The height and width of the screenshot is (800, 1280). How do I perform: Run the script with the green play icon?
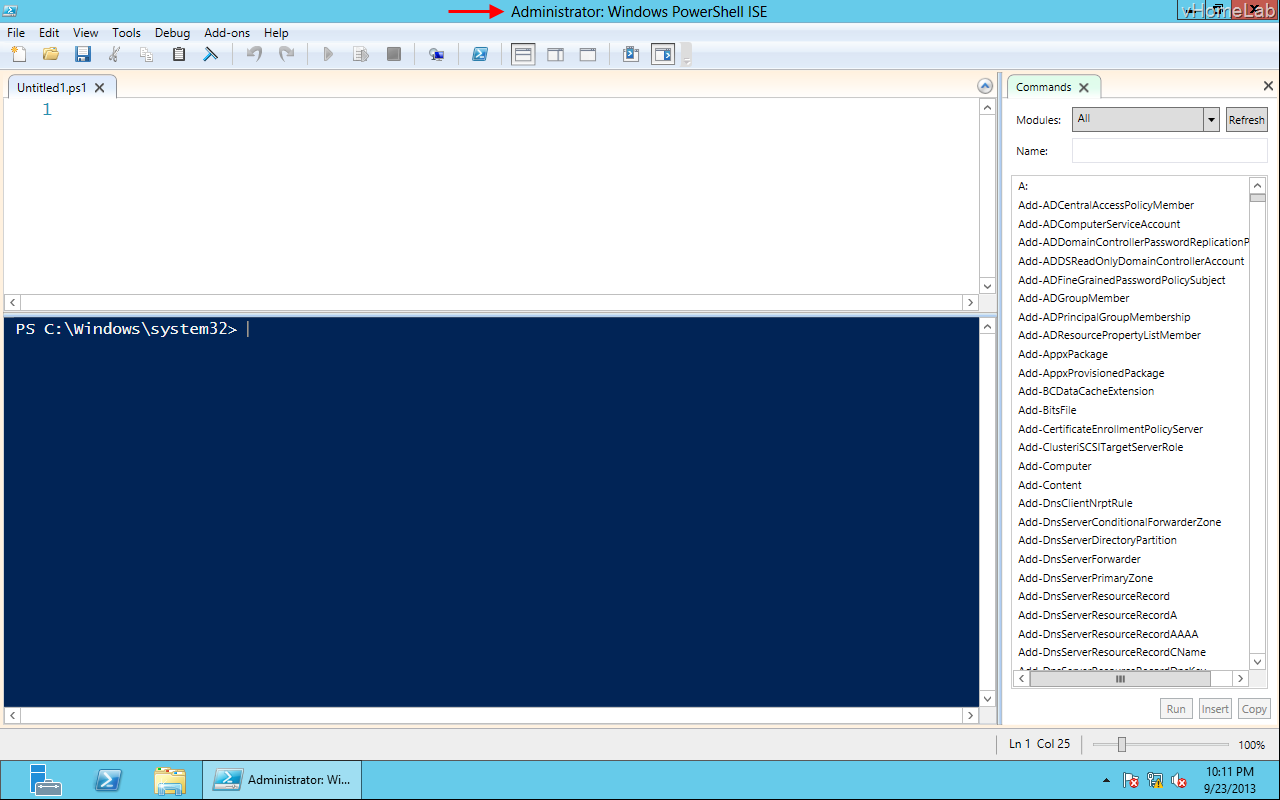(328, 54)
